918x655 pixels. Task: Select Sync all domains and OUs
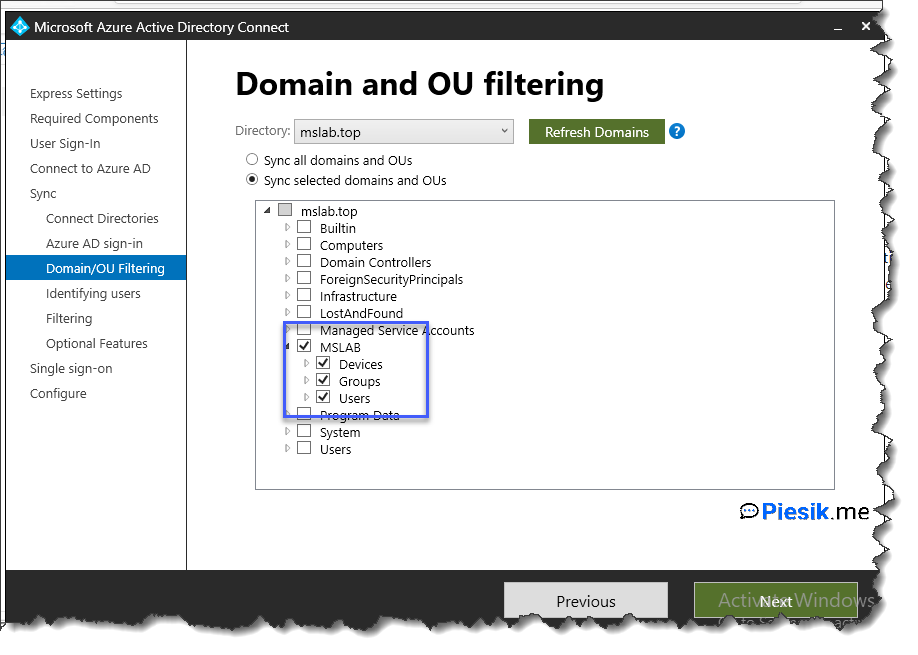252,160
